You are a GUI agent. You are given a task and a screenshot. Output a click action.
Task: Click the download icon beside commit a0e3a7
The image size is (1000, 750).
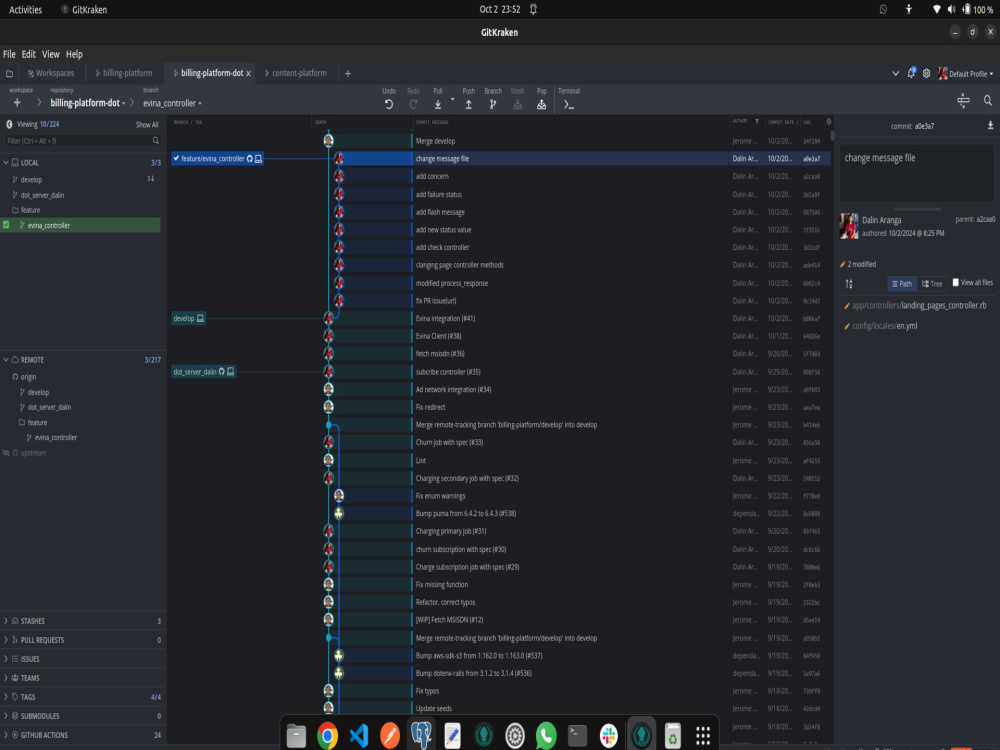point(990,126)
